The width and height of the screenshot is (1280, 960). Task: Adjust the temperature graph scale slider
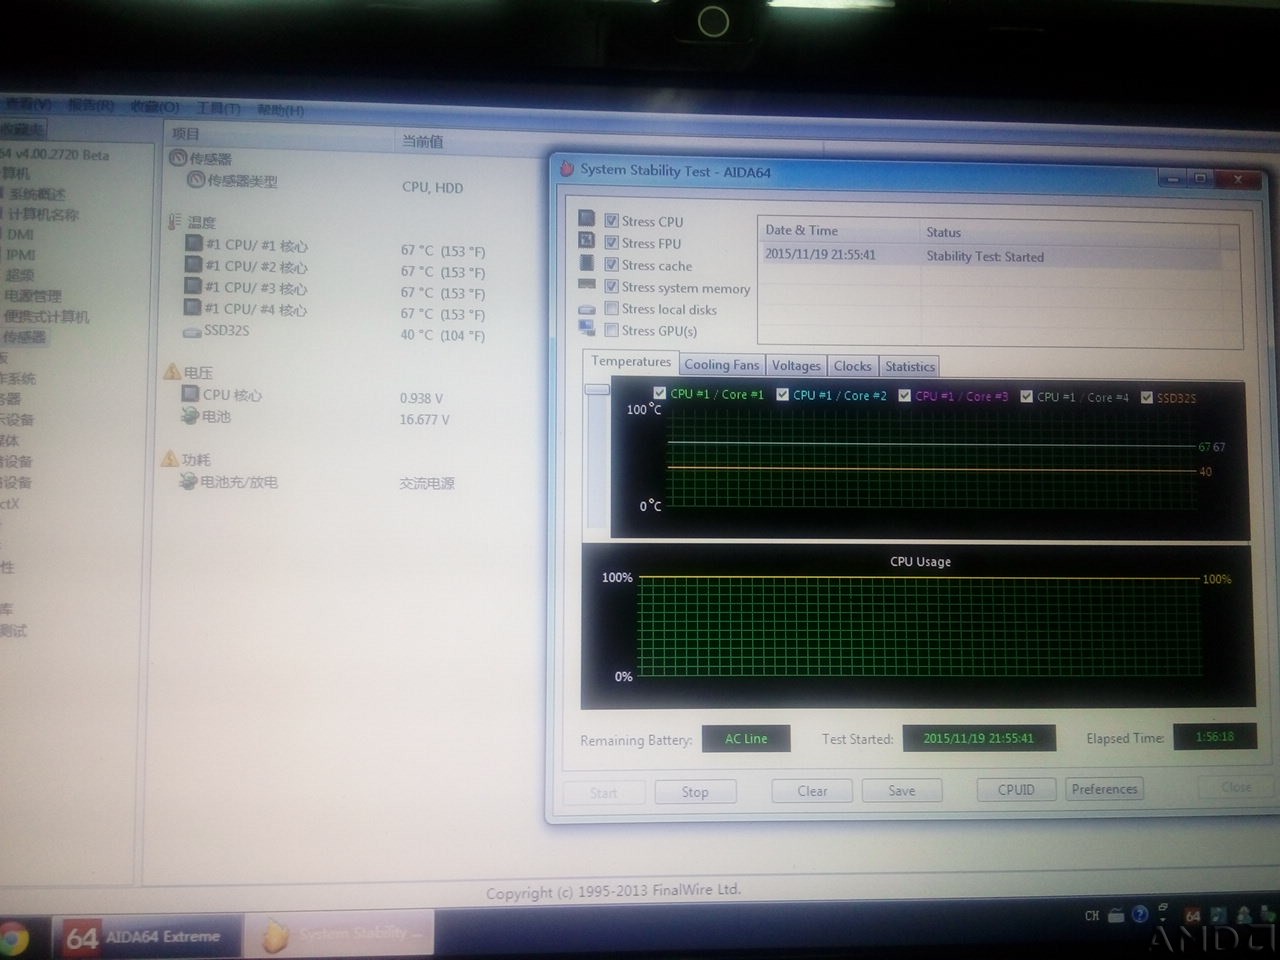[x=597, y=389]
